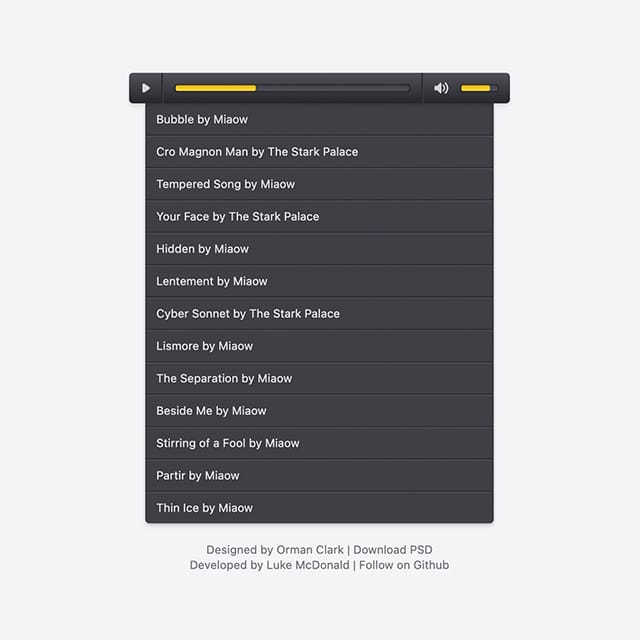Choose Partir by Miaow track
This screenshot has height=640, width=640.
[x=319, y=476]
